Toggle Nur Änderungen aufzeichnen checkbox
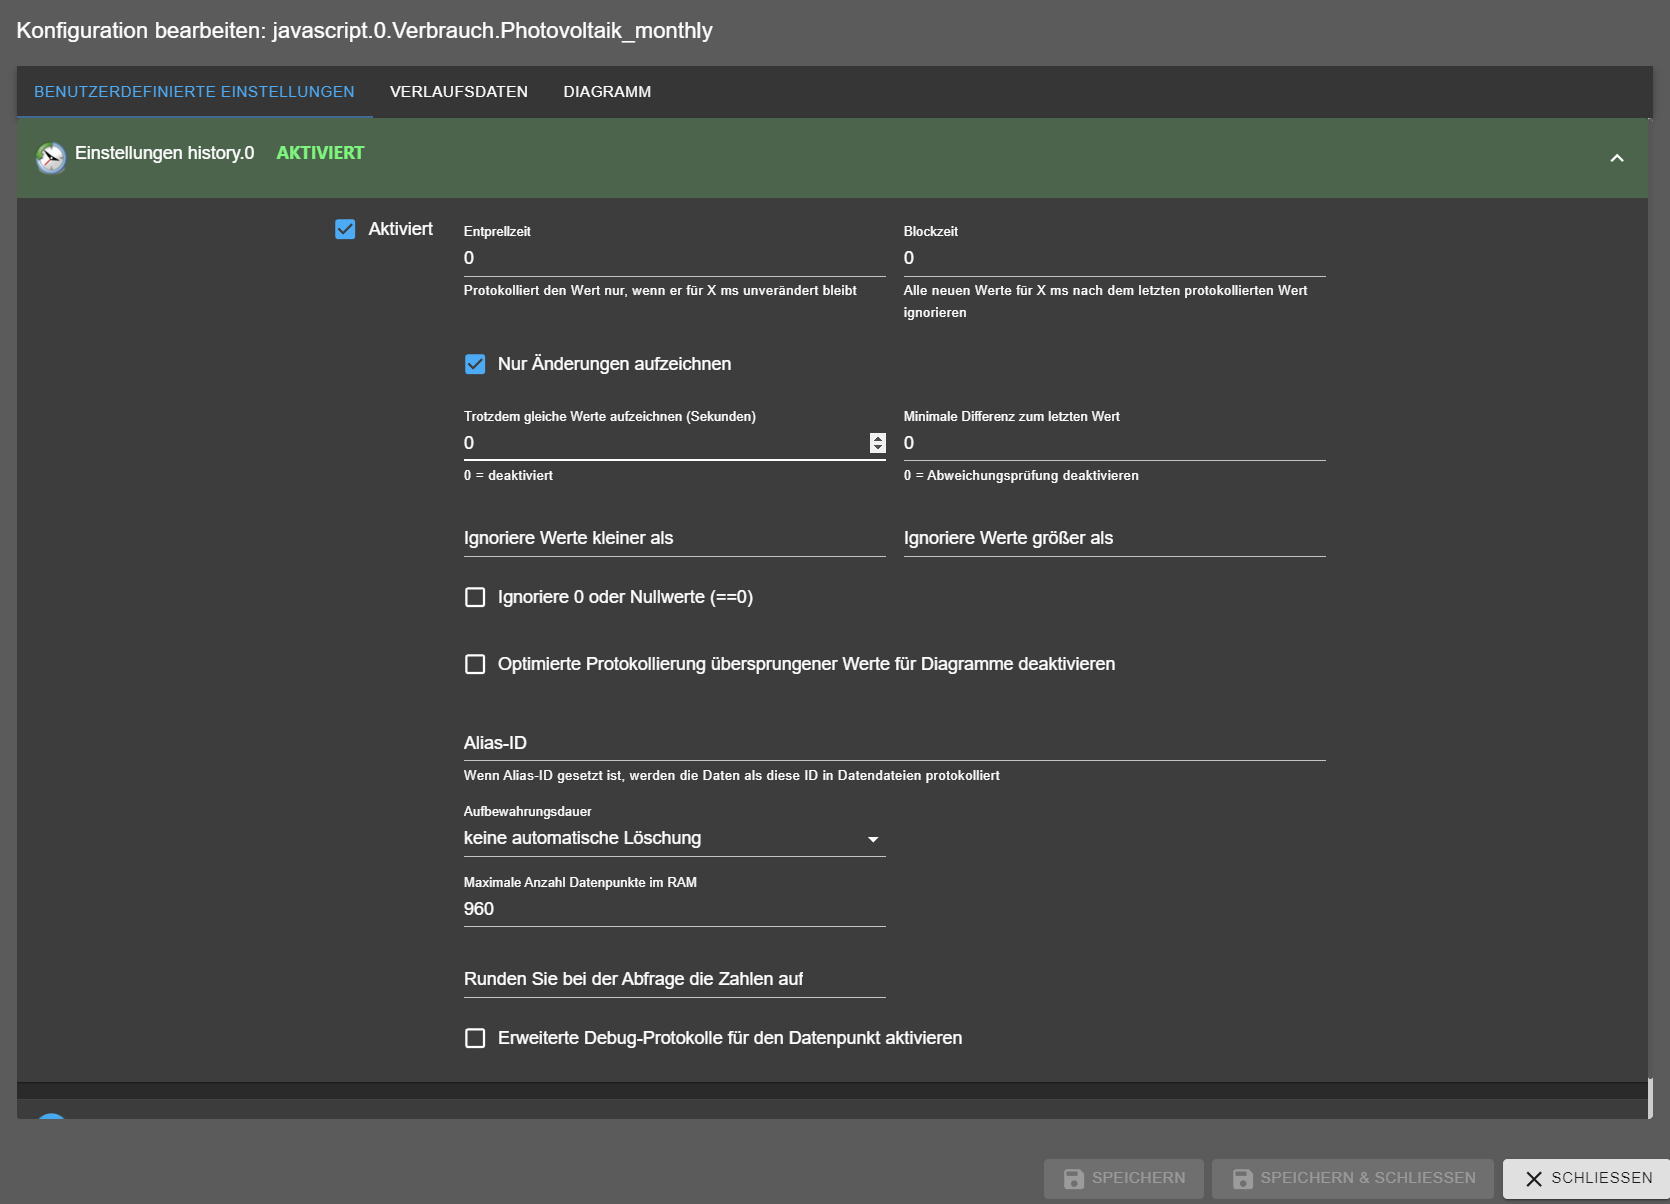This screenshot has width=1670, height=1204. click(x=475, y=364)
